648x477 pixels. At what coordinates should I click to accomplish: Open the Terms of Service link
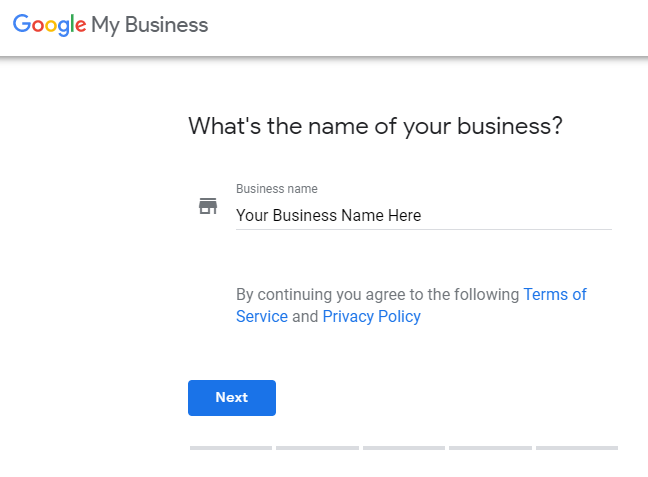(555, 294)
